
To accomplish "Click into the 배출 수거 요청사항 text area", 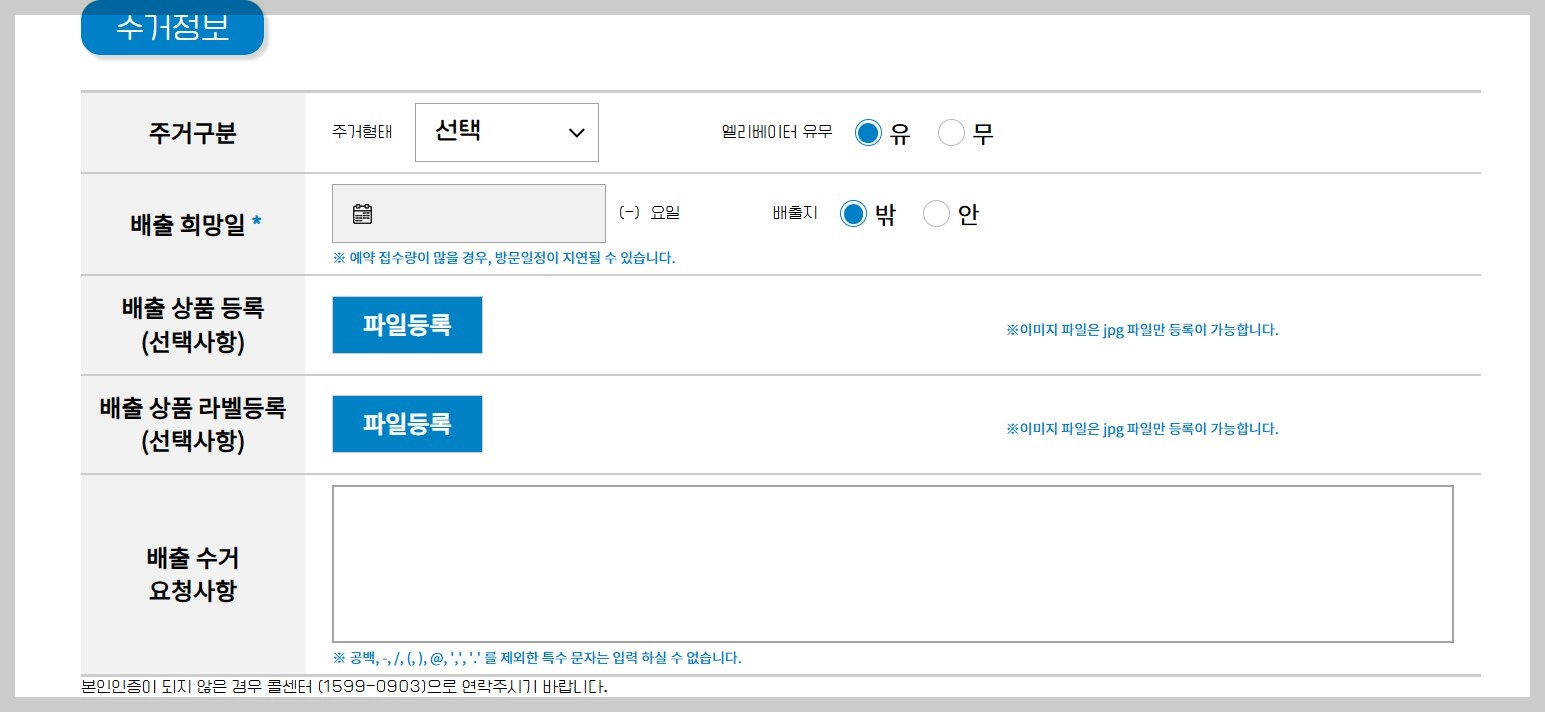I will (x=892, y=564).
